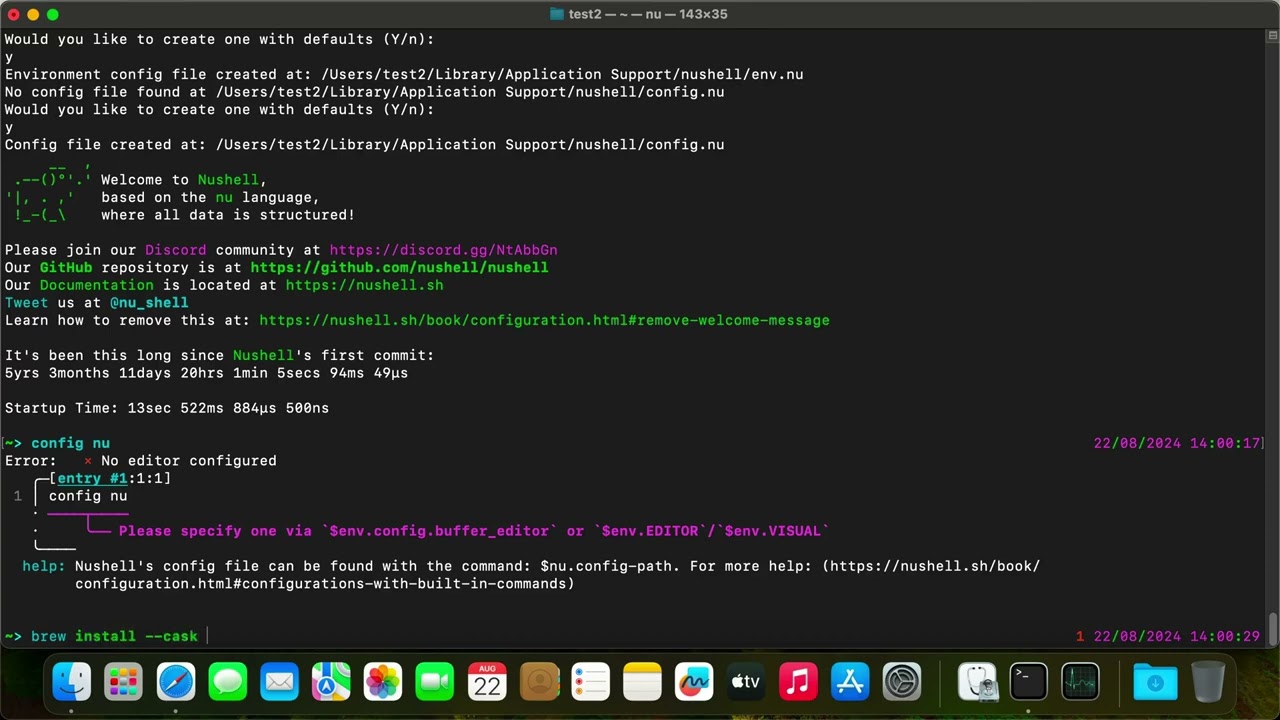
Task: Open the Notes app icon
Action: click(x=642, y=682)
